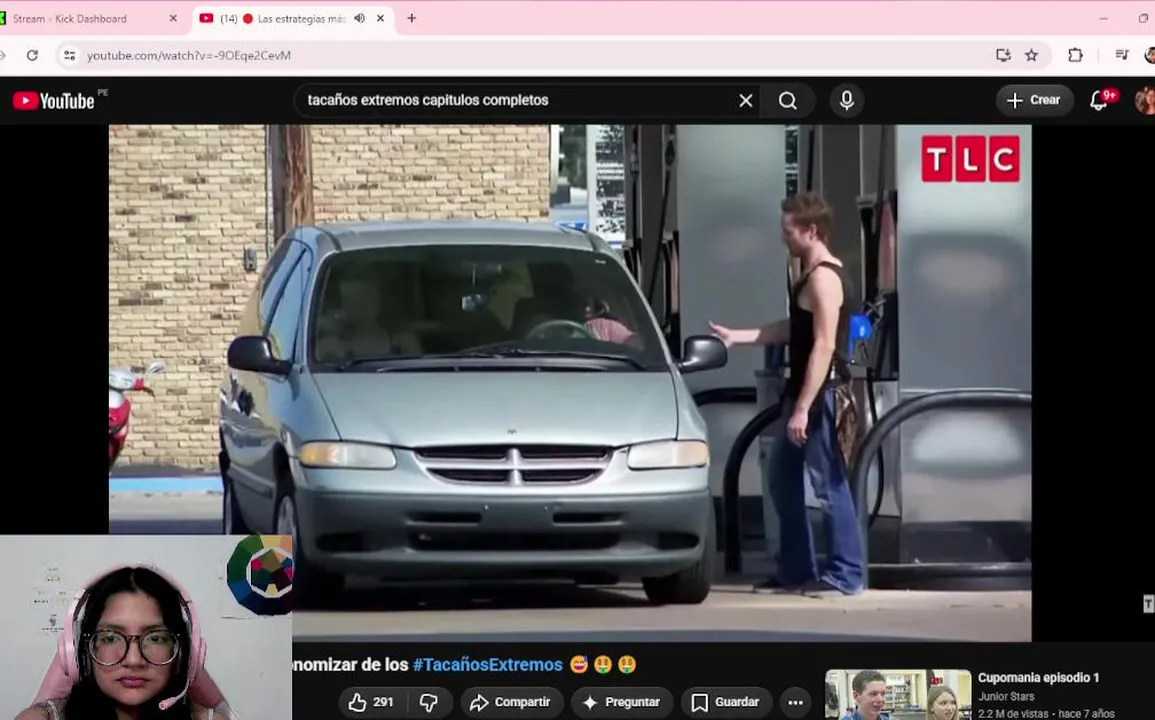The image size is (1155, 720).
Task: Open more actions three-dot menu
Action: point(796,702)
